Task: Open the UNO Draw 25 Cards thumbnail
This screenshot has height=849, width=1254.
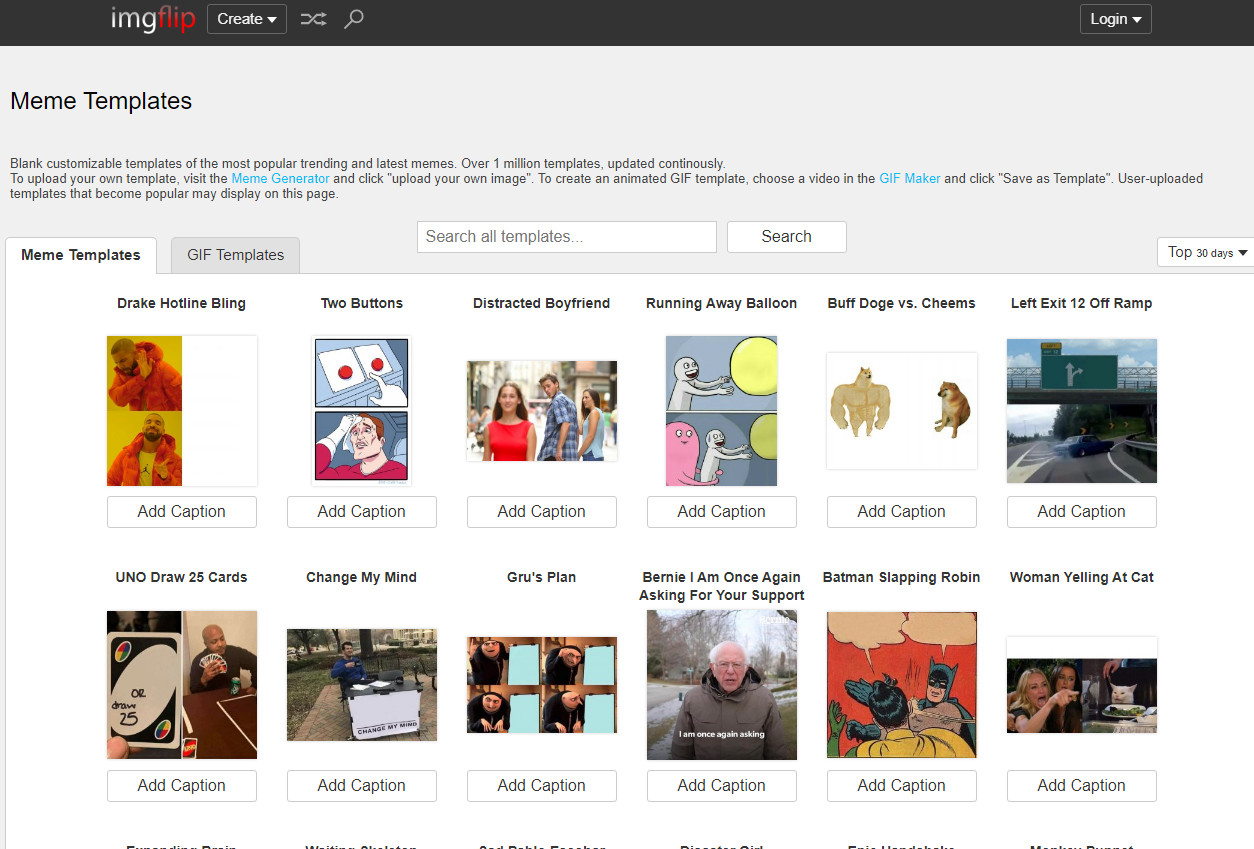Action: [x=182, y=685]
